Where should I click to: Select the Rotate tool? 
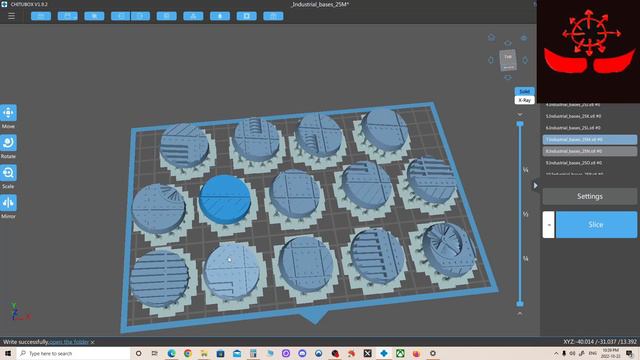pyautogui.click(x=8, y=143)
